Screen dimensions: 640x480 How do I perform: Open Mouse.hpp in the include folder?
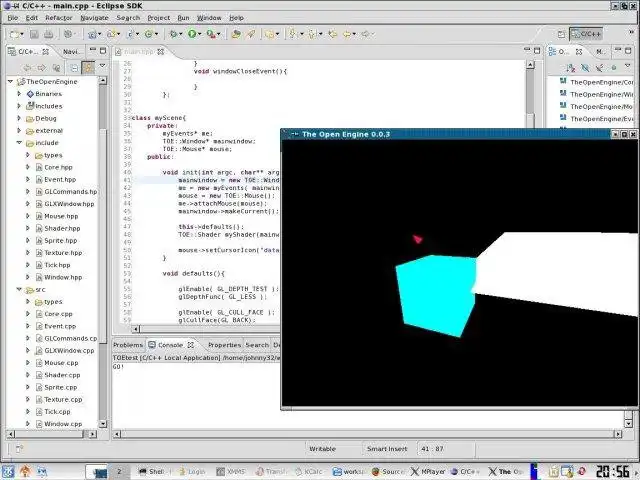coord(60,216)
